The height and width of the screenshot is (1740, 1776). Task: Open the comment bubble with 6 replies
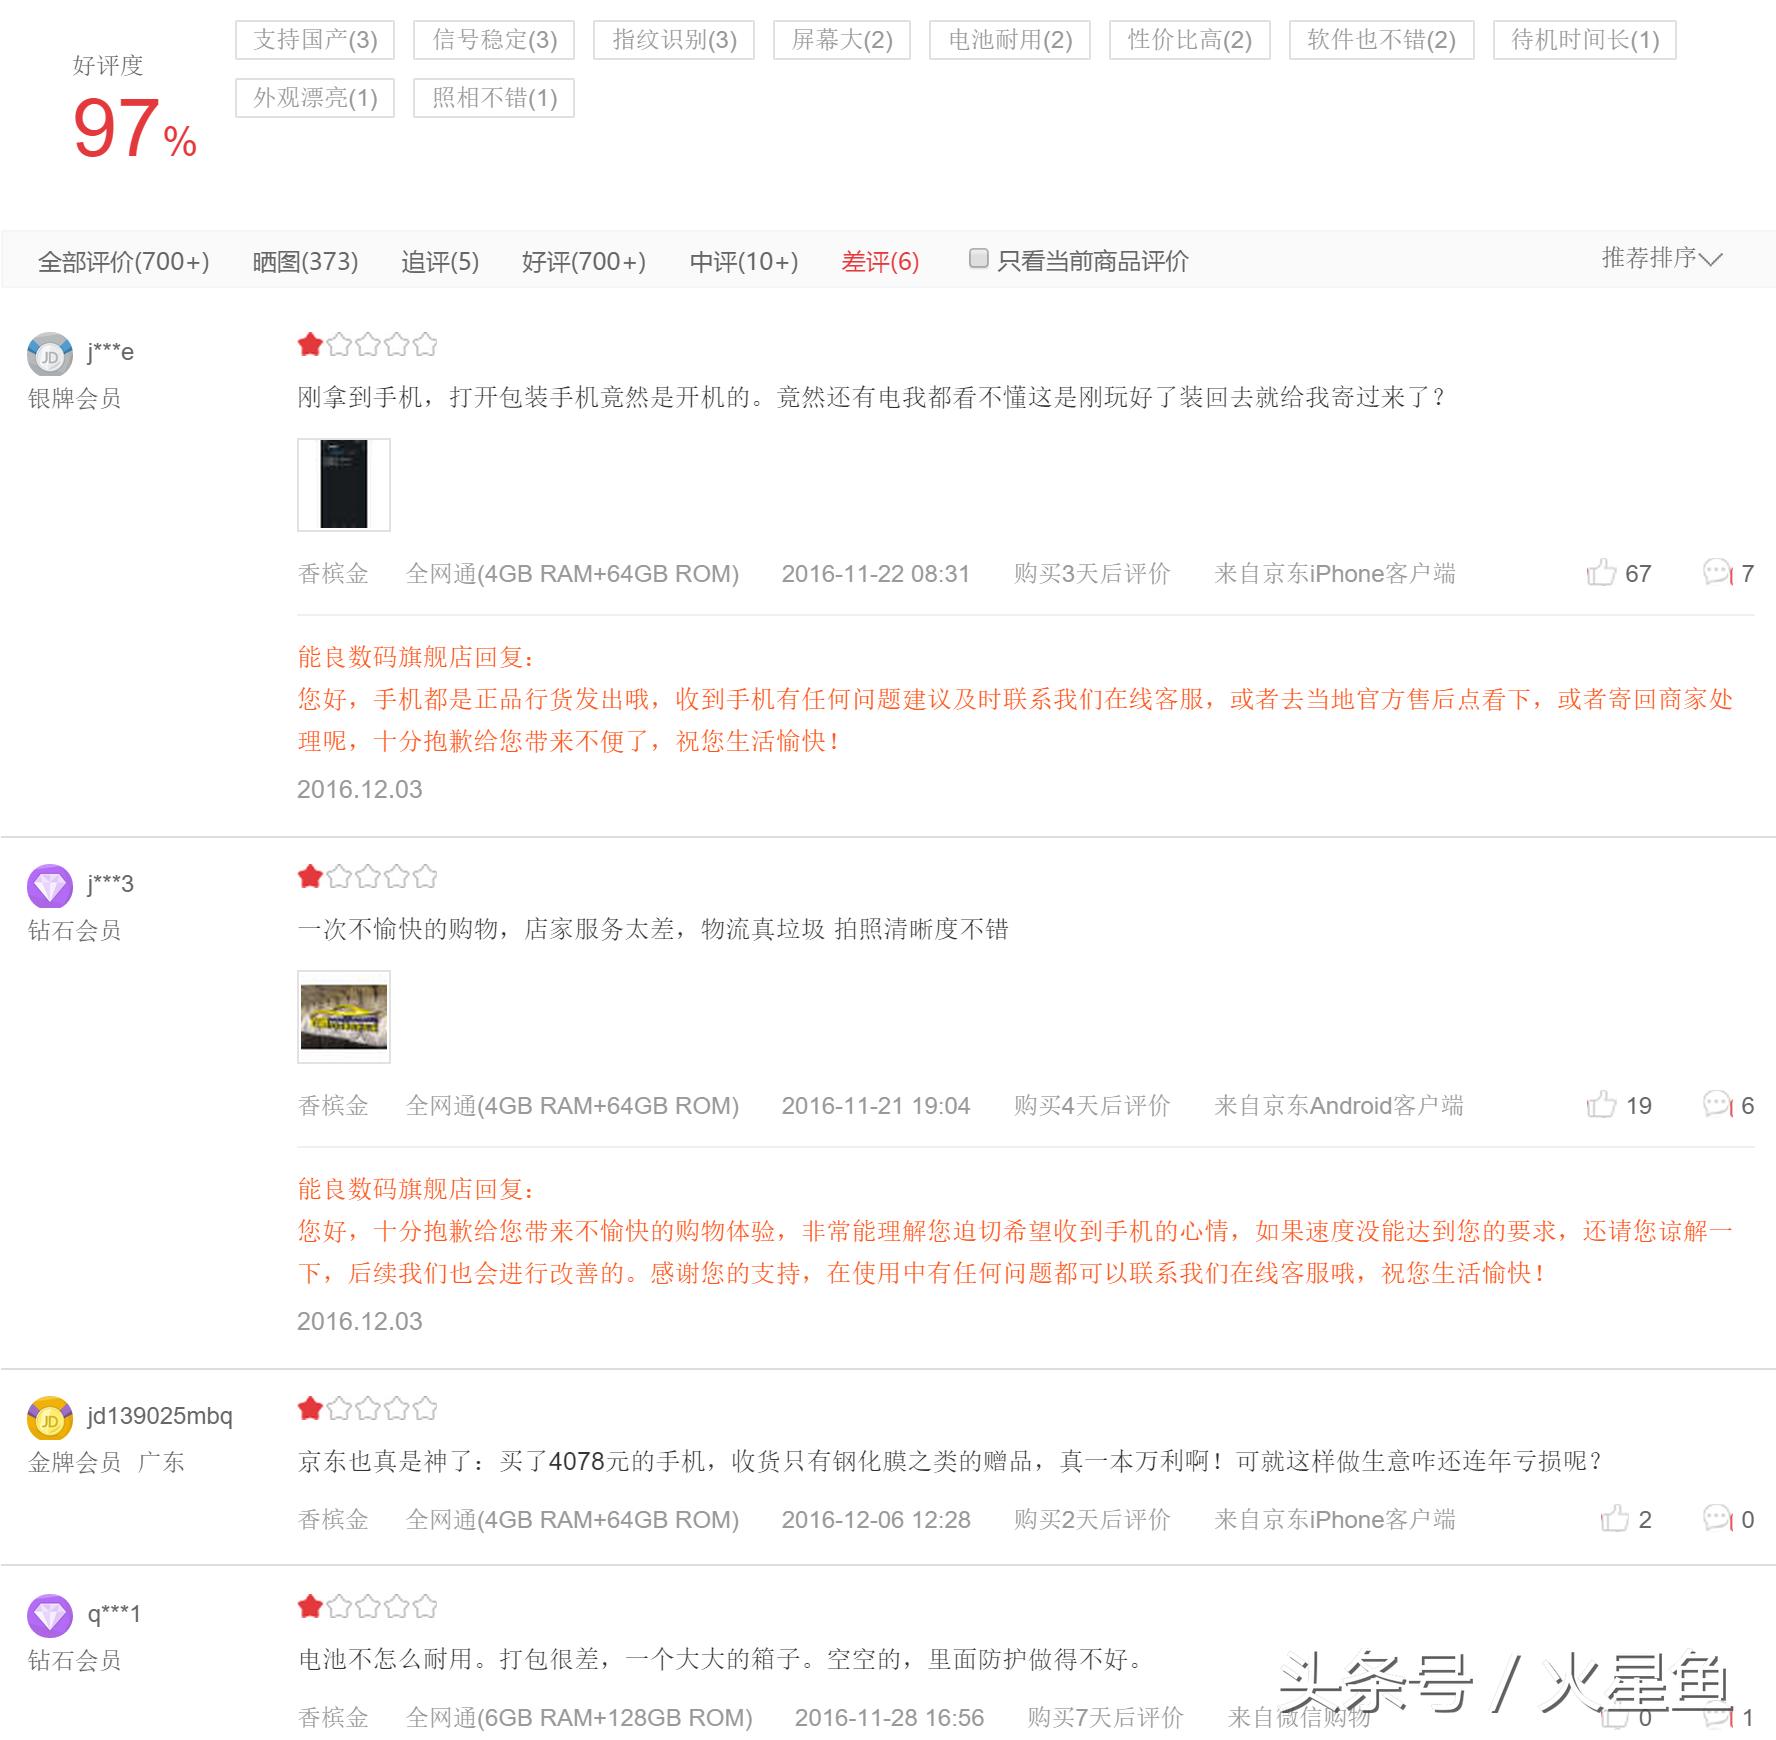[x=1718, y=1105]
